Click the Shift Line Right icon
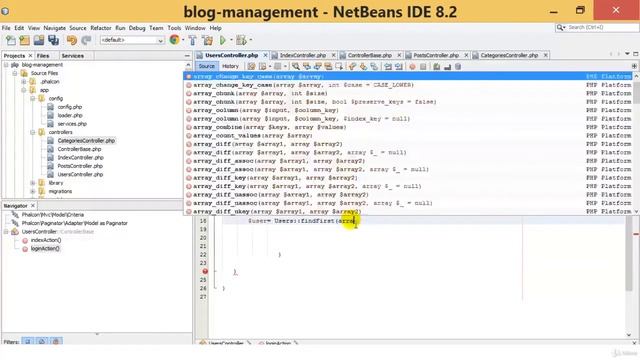 click(399, 66)
